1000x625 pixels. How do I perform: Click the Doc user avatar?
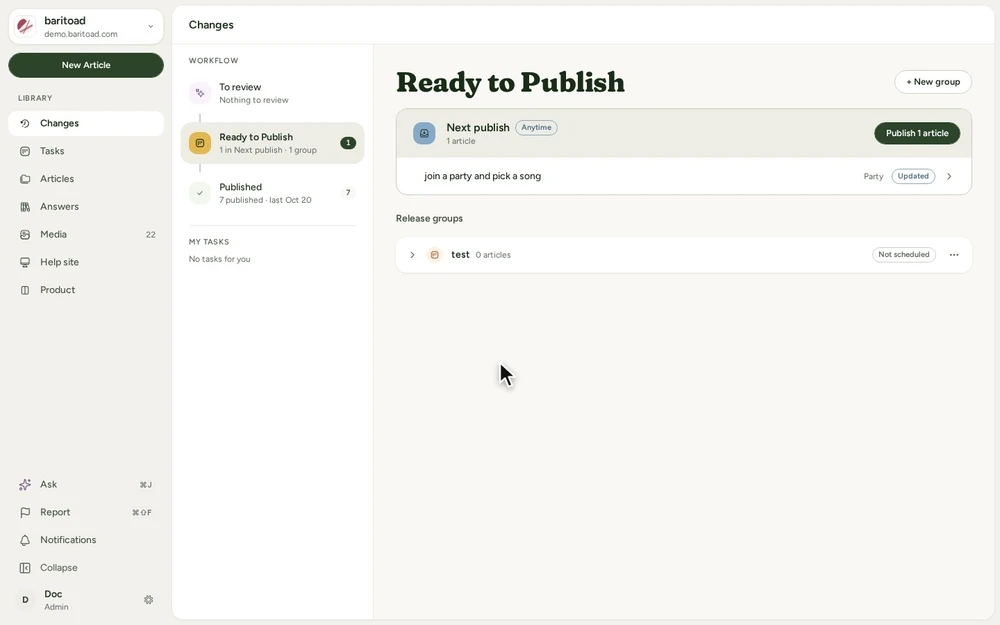click(25, 599)
